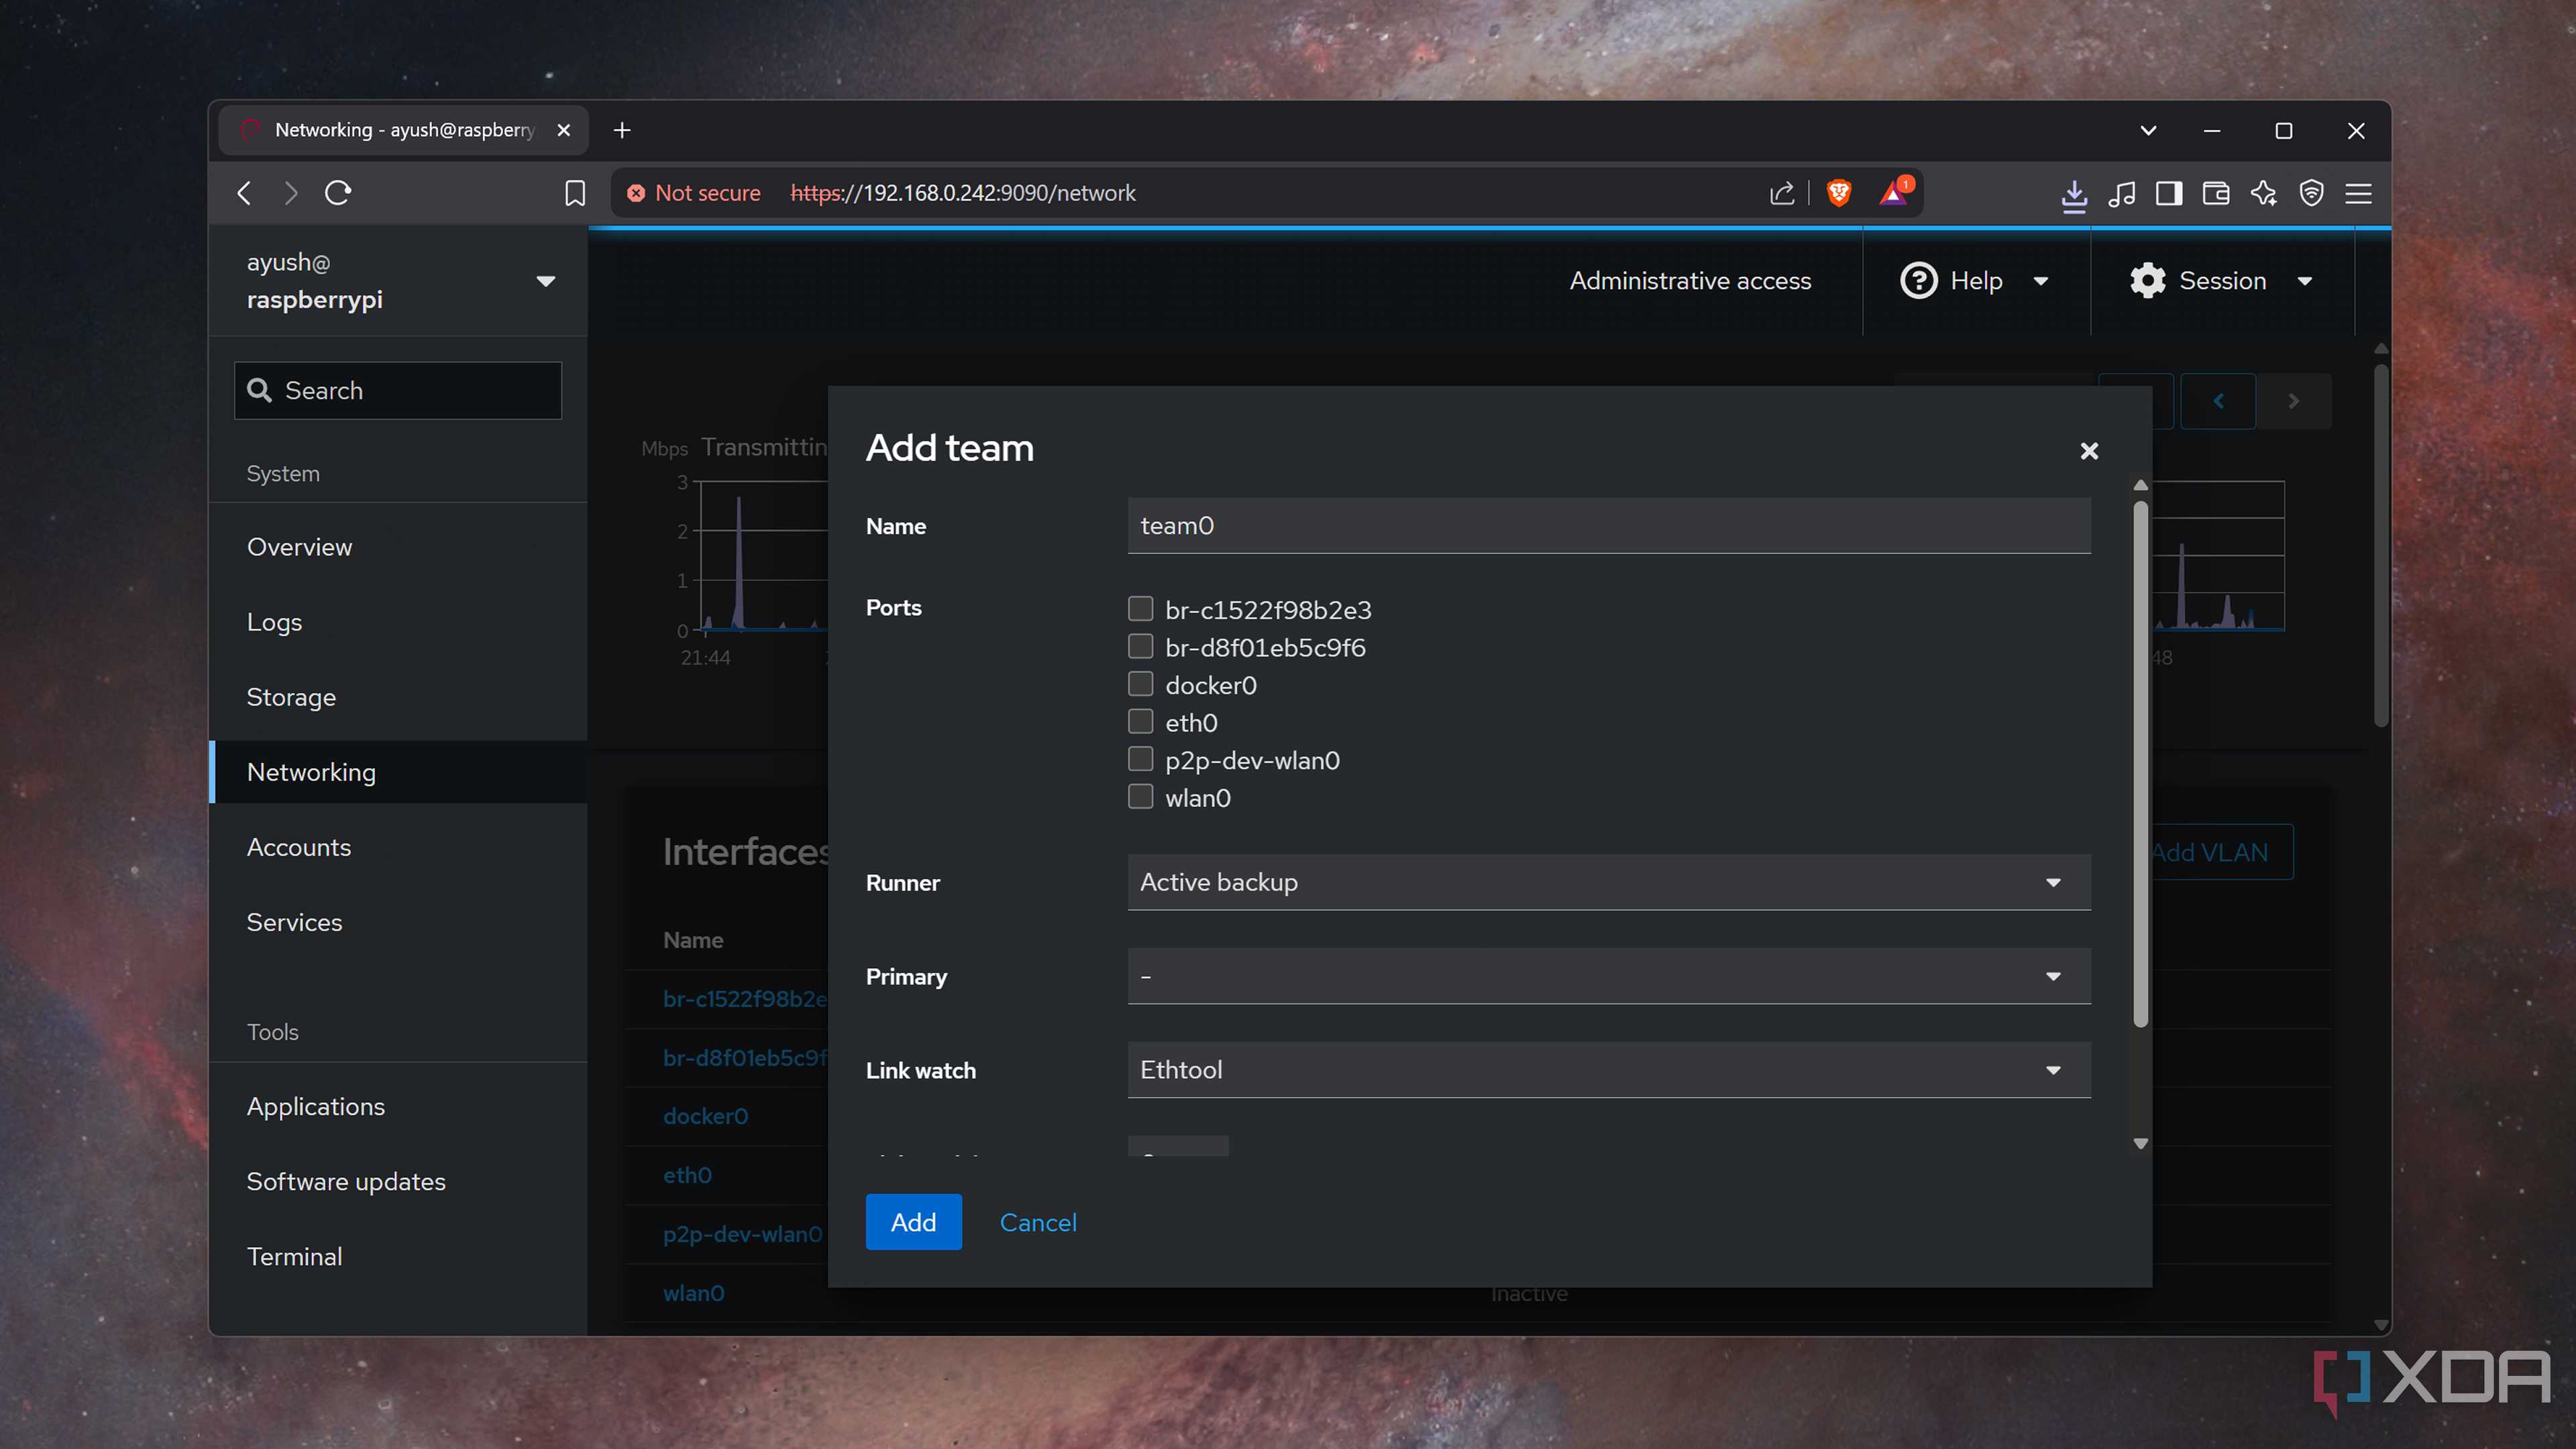Image resolution: width=2576 pixels, height=1449 pixels.
Task: Toggle the browser sidebar panel
Action: (x=2168, y=193)
